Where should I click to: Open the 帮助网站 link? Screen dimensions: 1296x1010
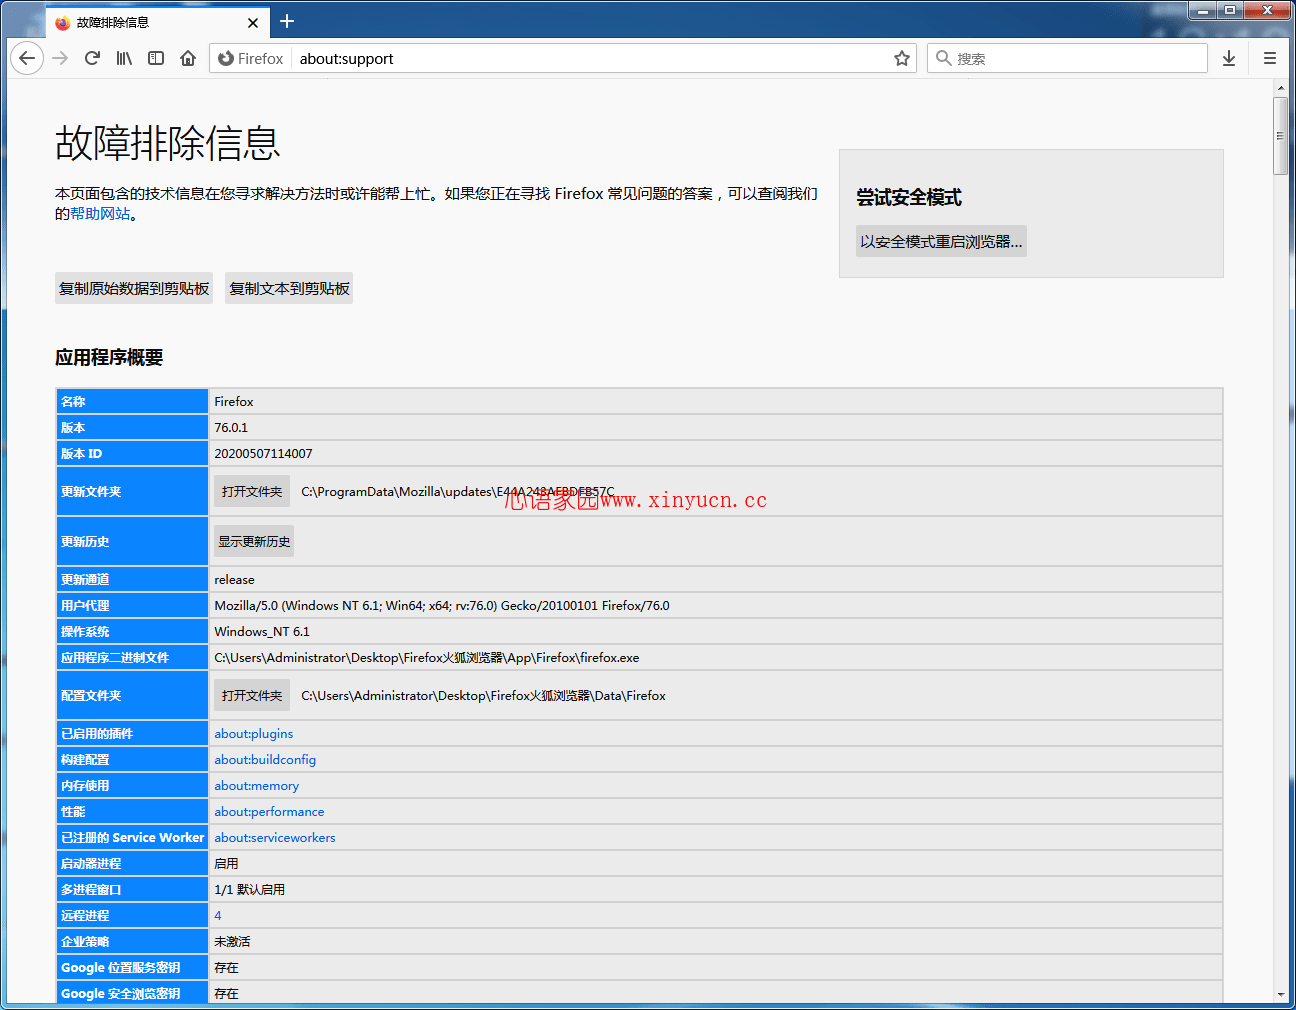coord(100,213)
